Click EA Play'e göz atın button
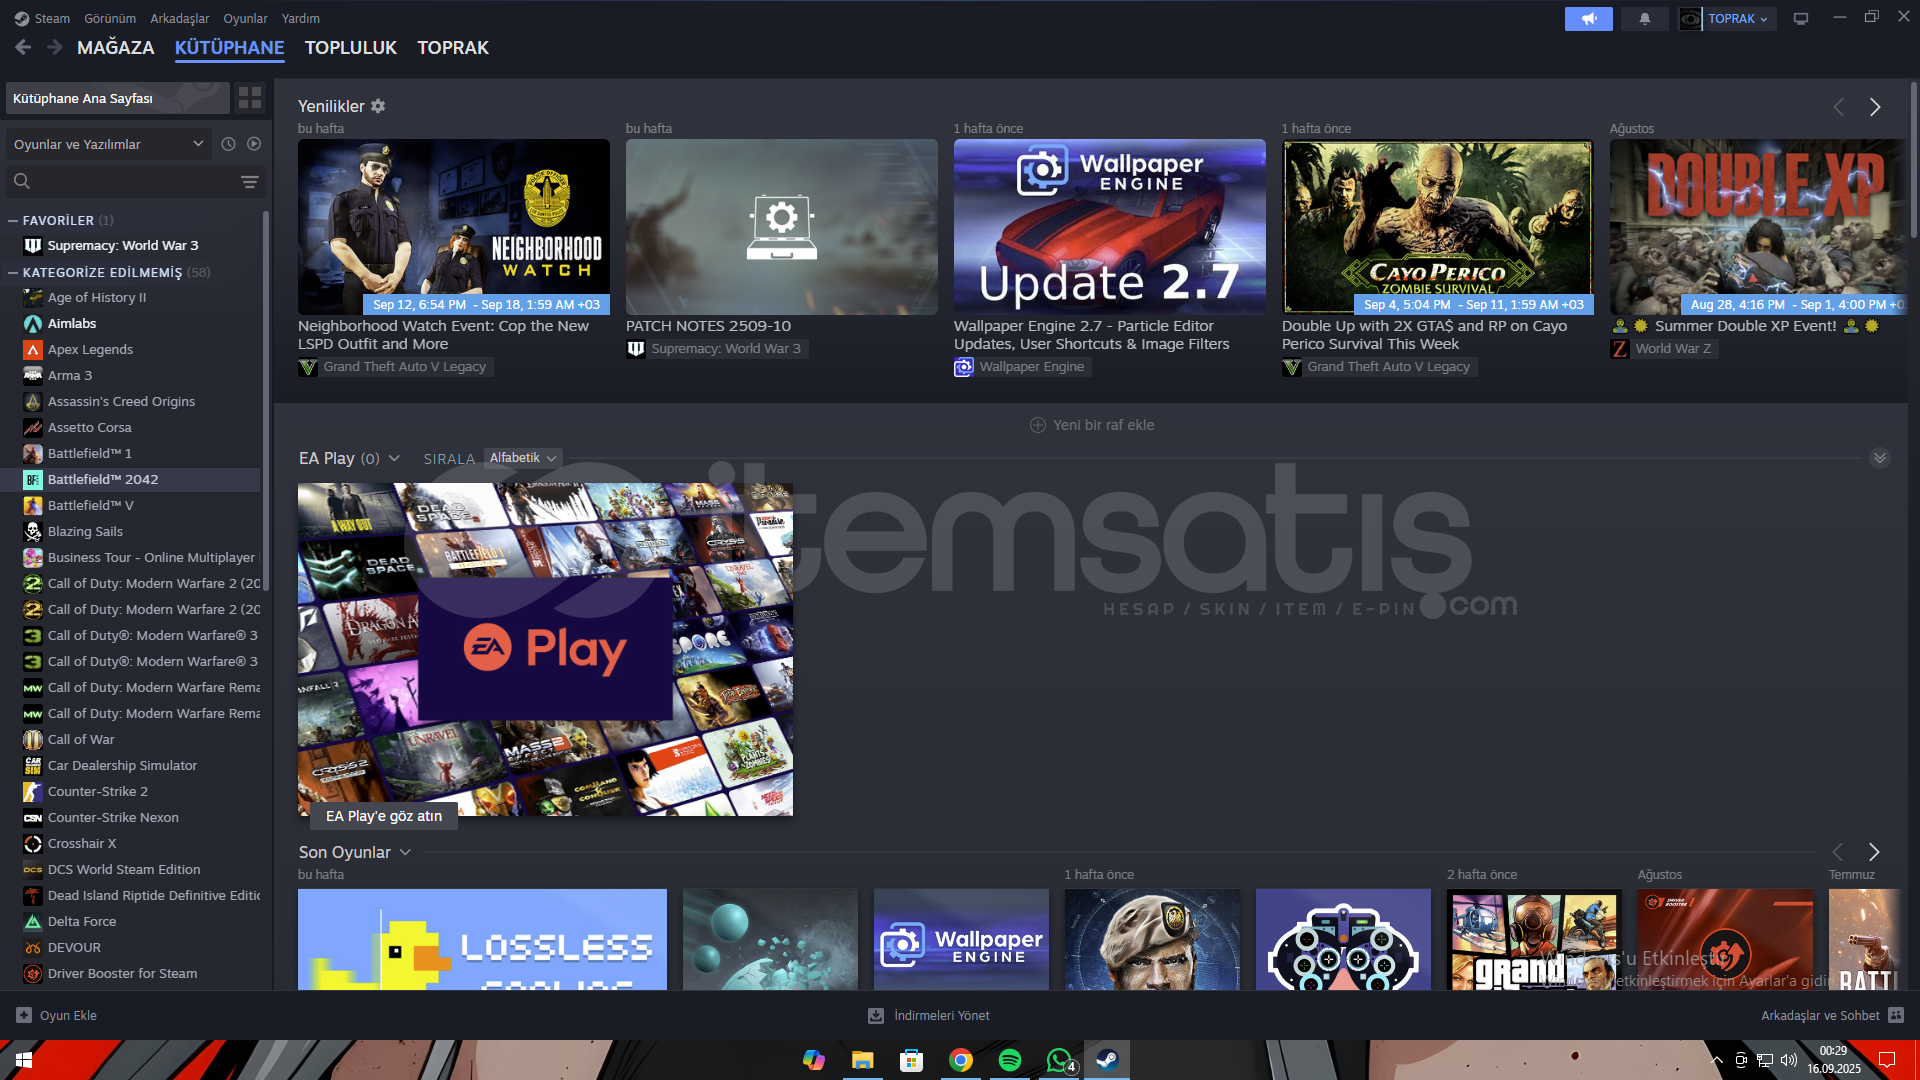The height and width of the screenshot is (1080, 1920). [384, 816]
